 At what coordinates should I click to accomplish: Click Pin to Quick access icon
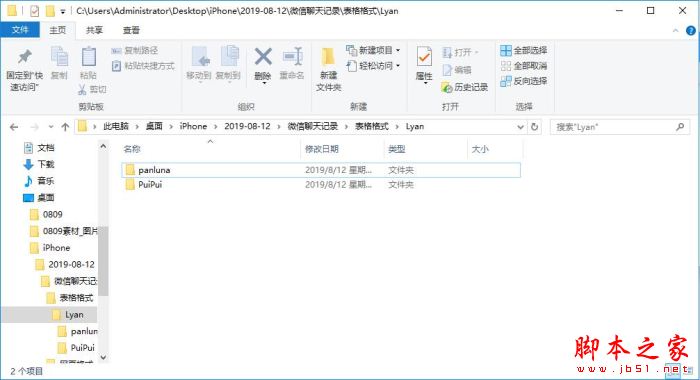pyautogui.click(x=25, y=57)
